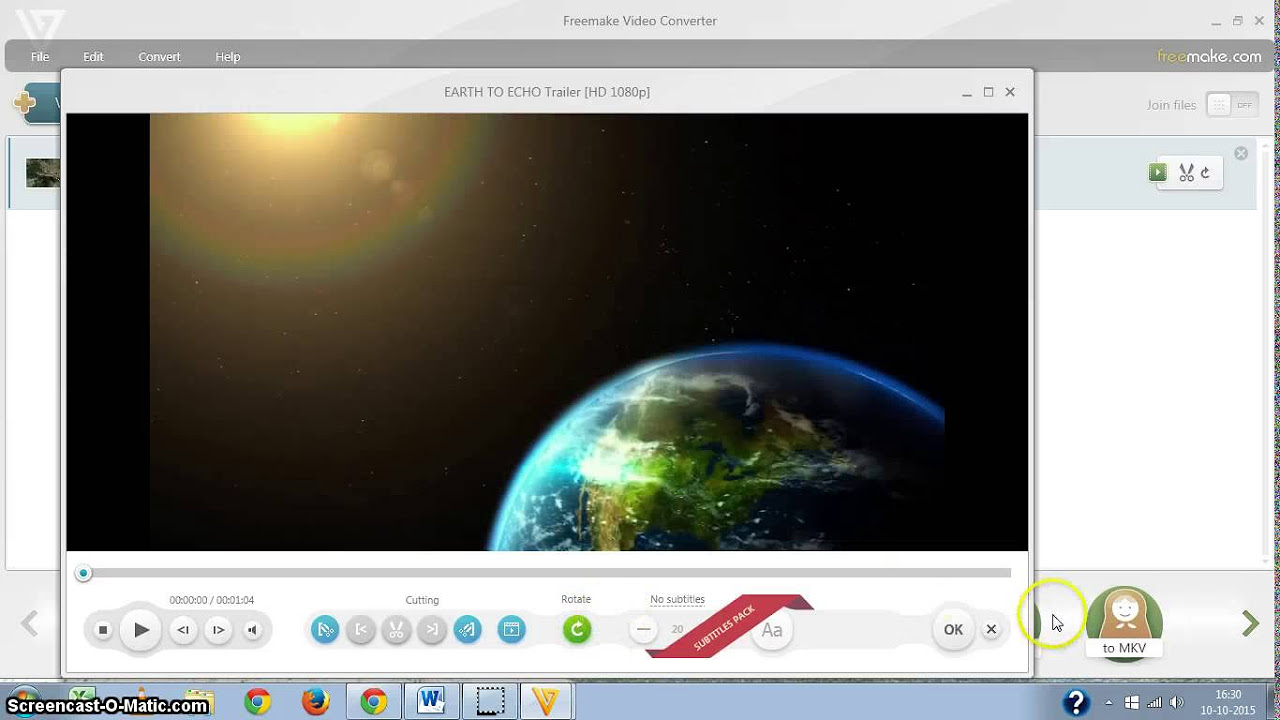The image size is (1280, 720).
Task: Open Microsoft Word from the taskbar
Action: 432,701
